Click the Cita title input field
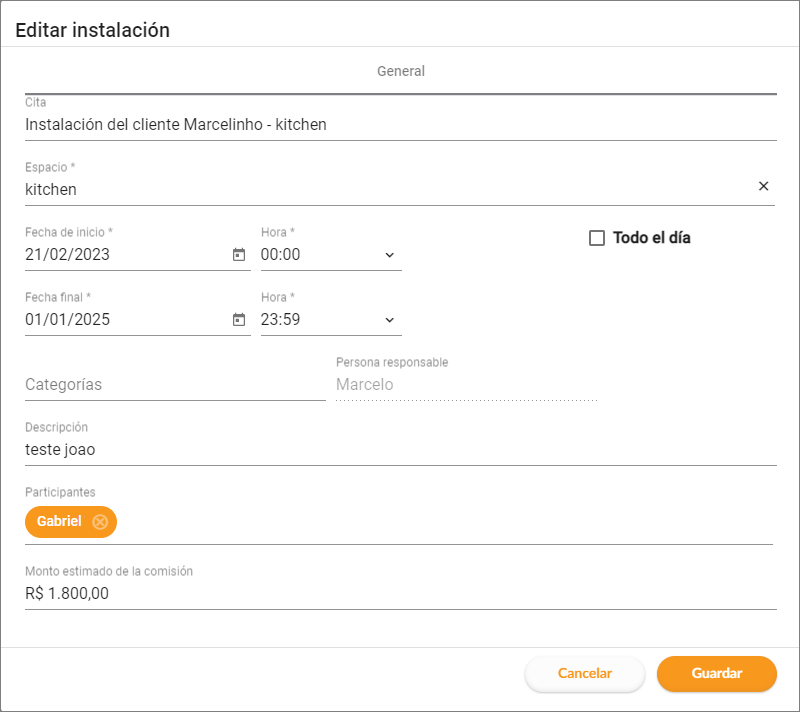800x712 pixels. (400, 125)
